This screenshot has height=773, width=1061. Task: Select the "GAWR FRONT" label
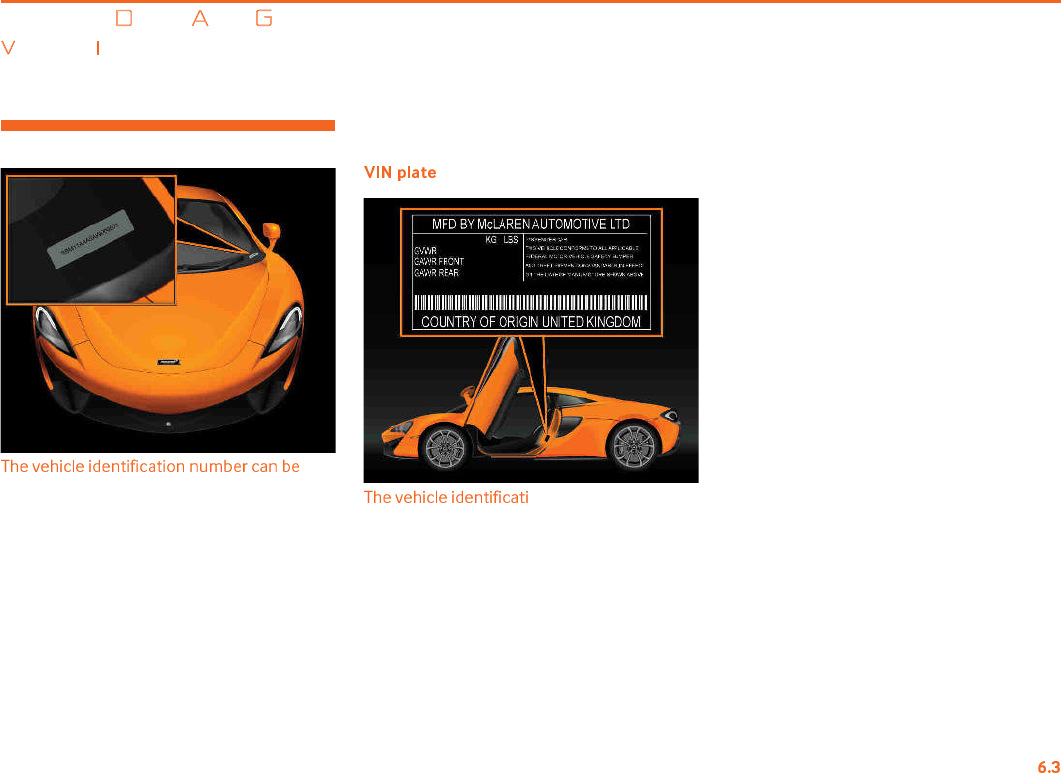[x=438, y=261]
